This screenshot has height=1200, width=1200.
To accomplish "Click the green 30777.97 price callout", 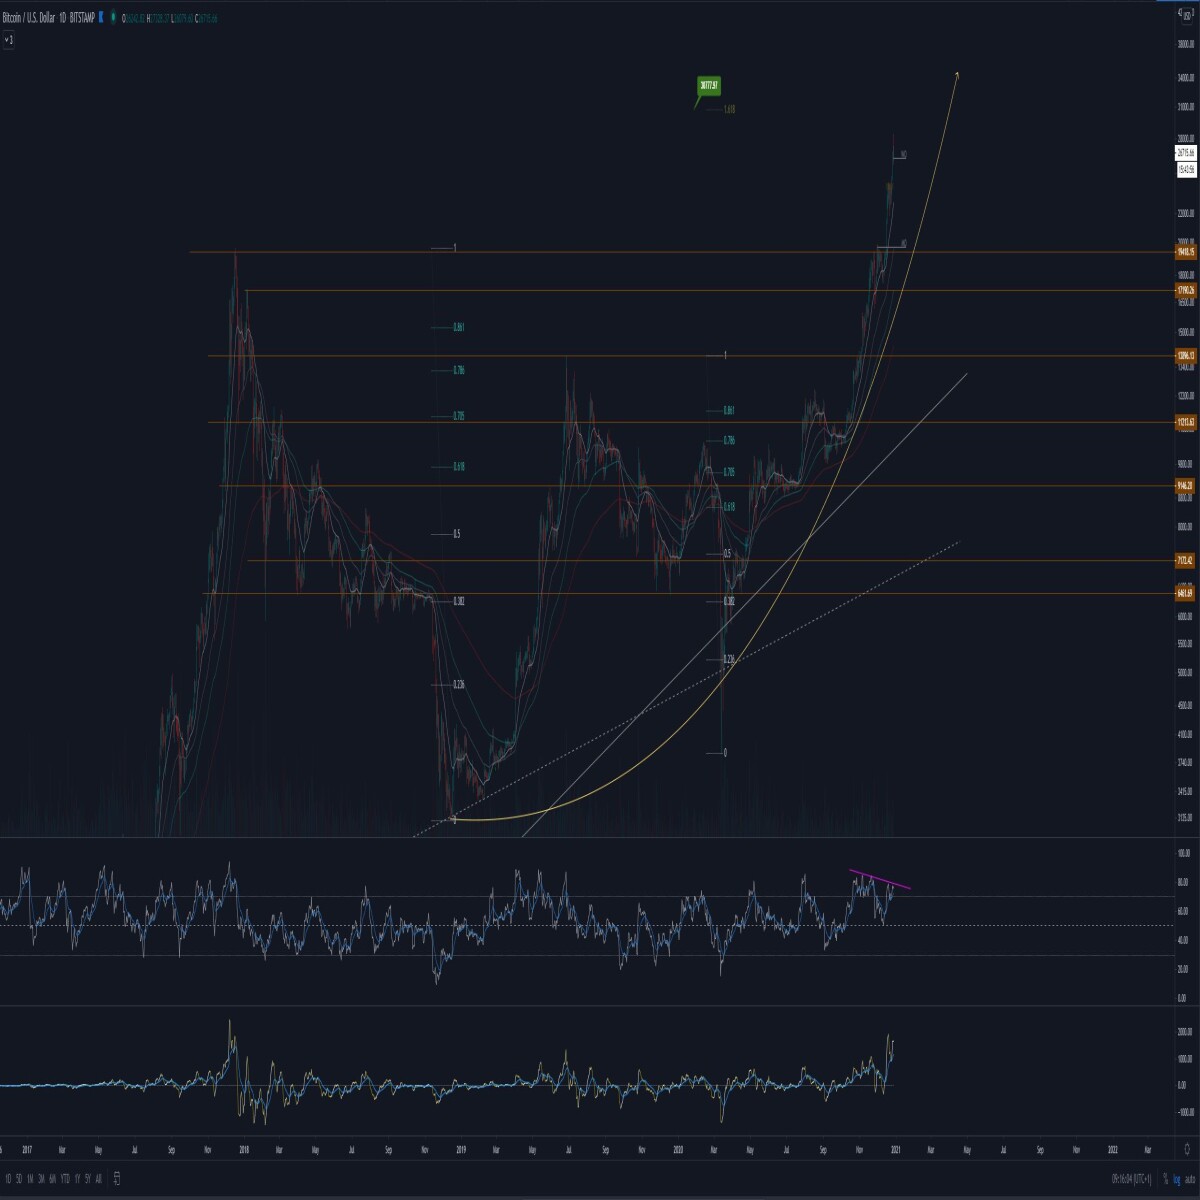I will click(x=709, y=86).
